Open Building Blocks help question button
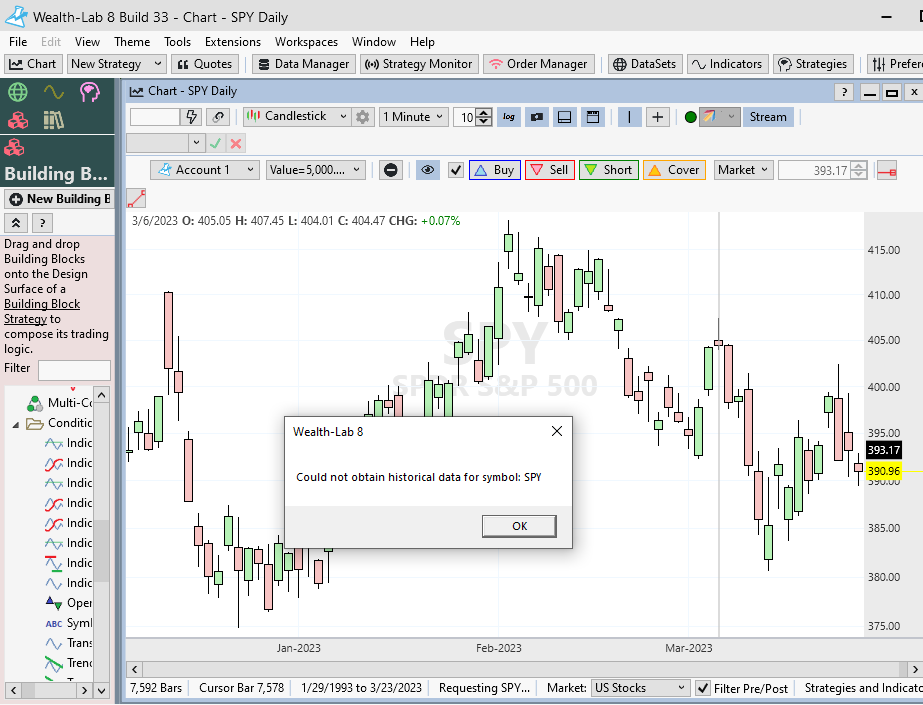The height and width of the screenshot is (705, 923). click(42, 223)
